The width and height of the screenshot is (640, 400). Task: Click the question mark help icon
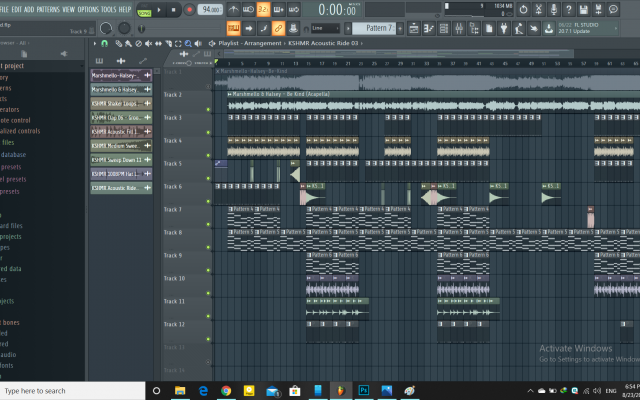(569, 9)
